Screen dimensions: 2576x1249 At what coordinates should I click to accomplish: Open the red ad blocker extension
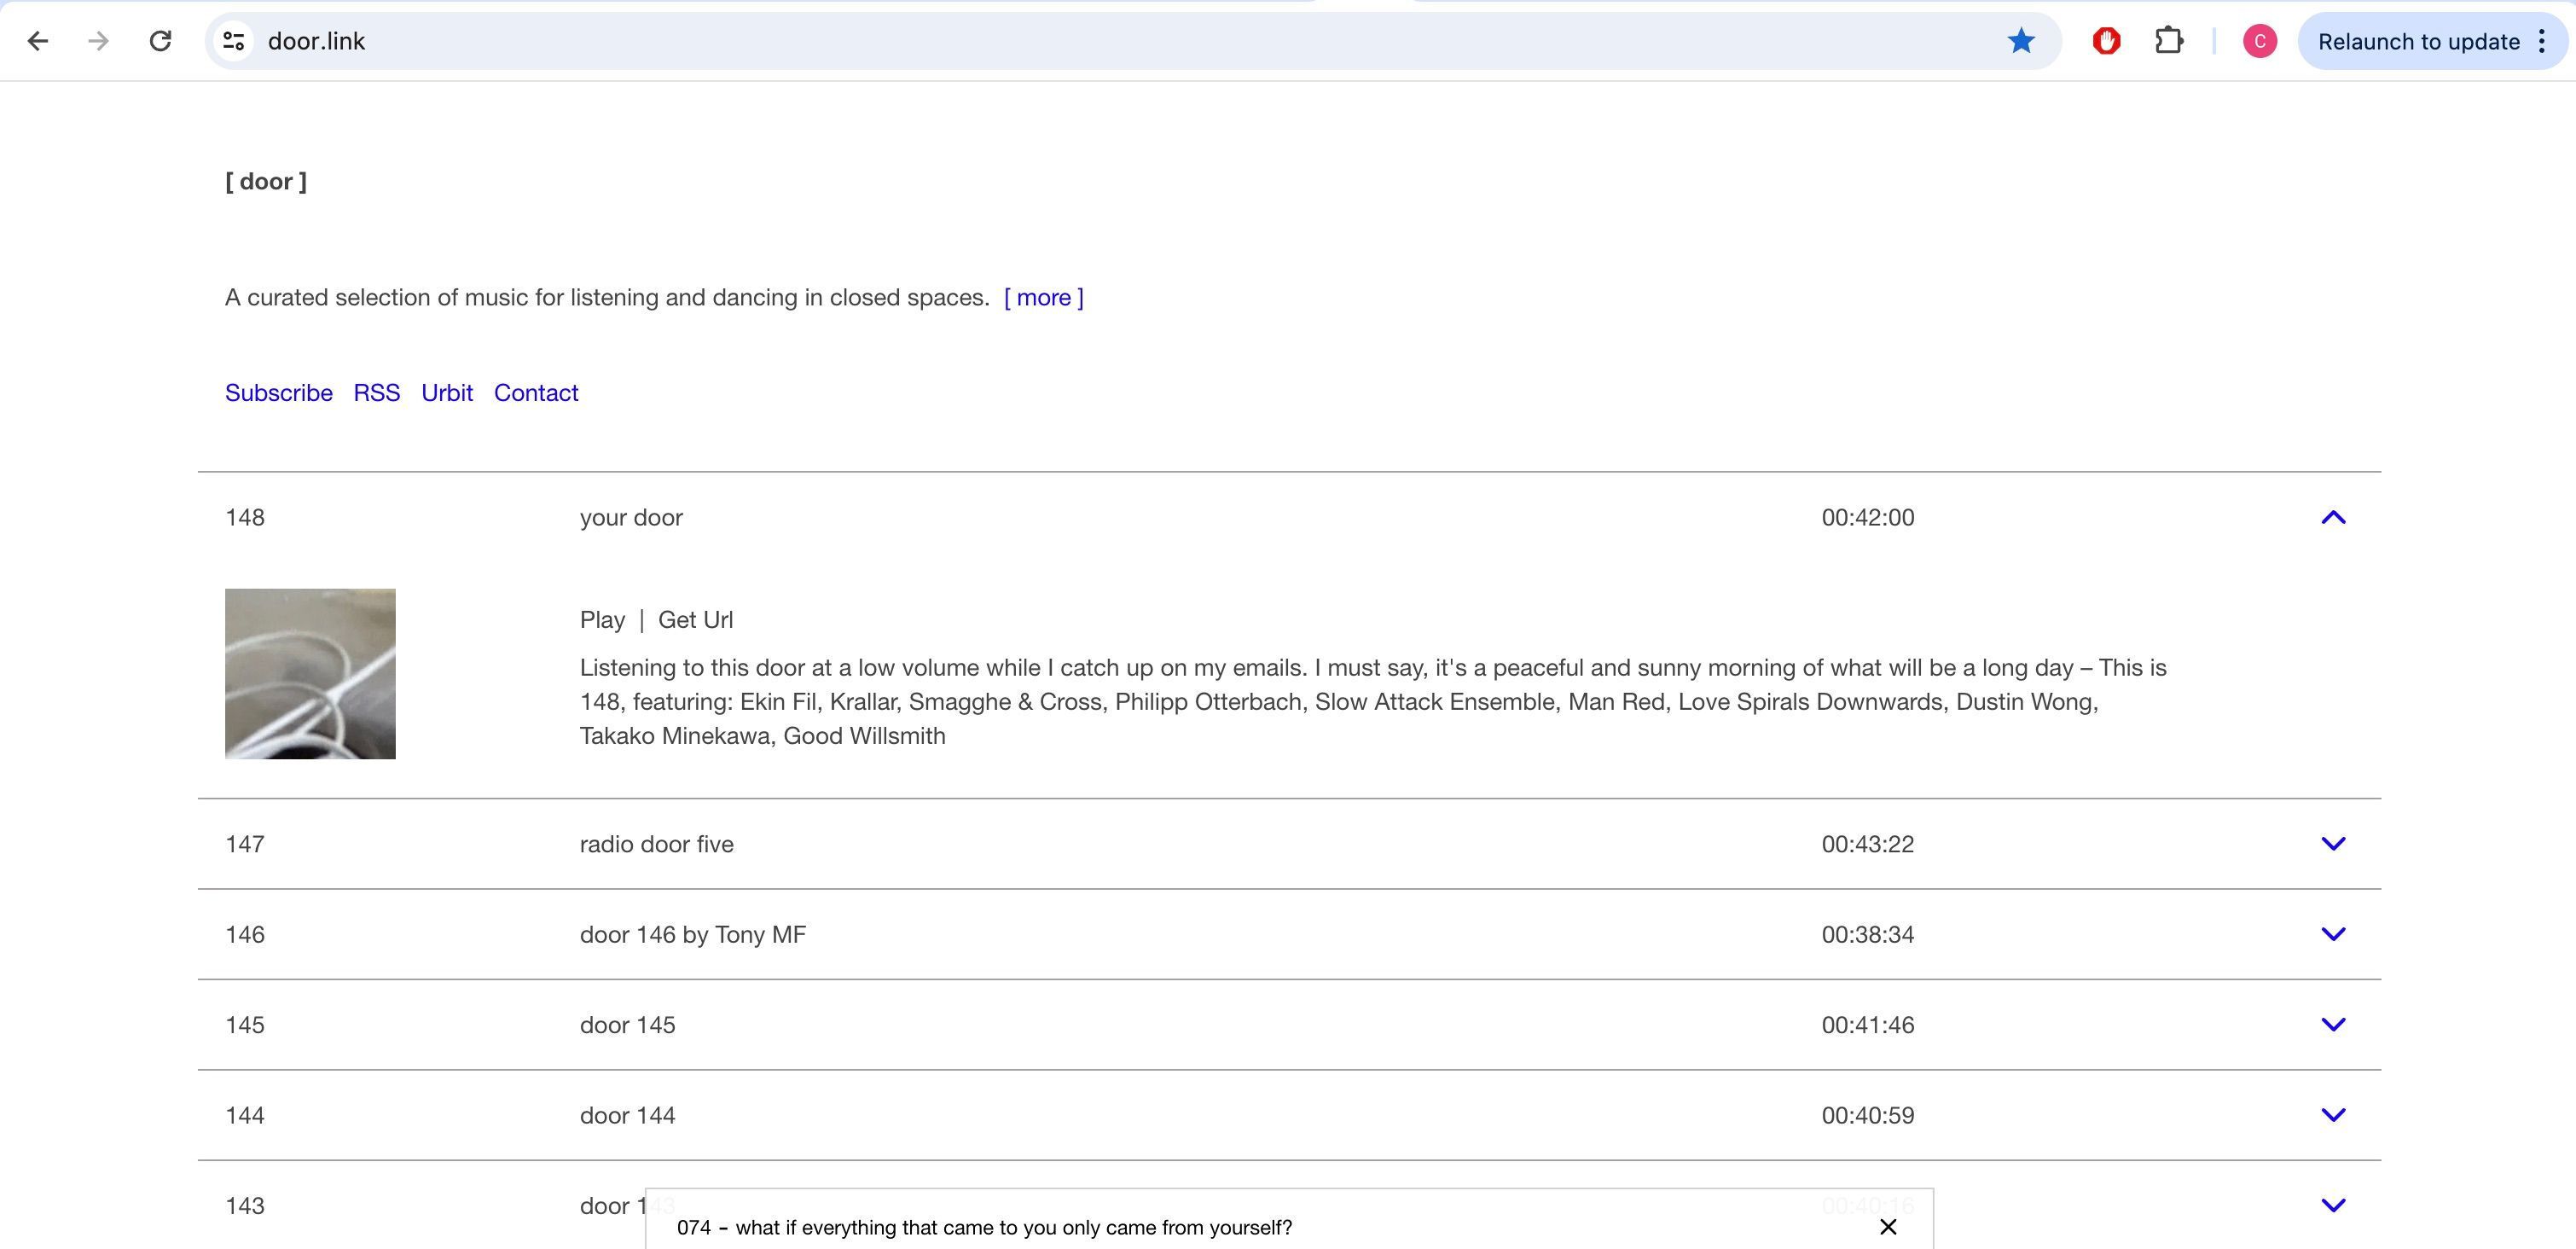pyautogui.click(x=2106, y=41)
